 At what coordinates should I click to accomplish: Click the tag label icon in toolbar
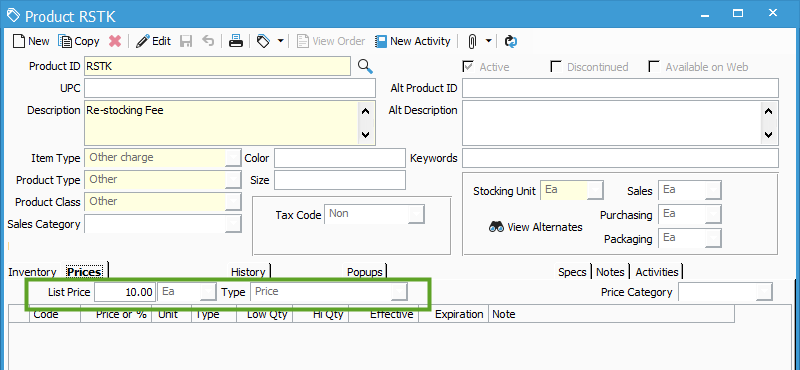point(263,41)
